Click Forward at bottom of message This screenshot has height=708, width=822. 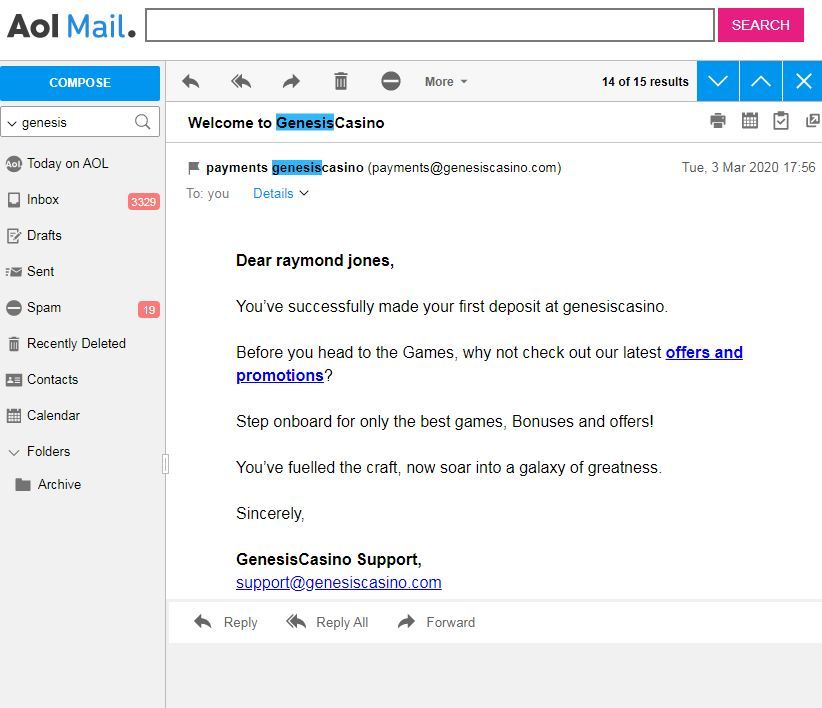437,622
